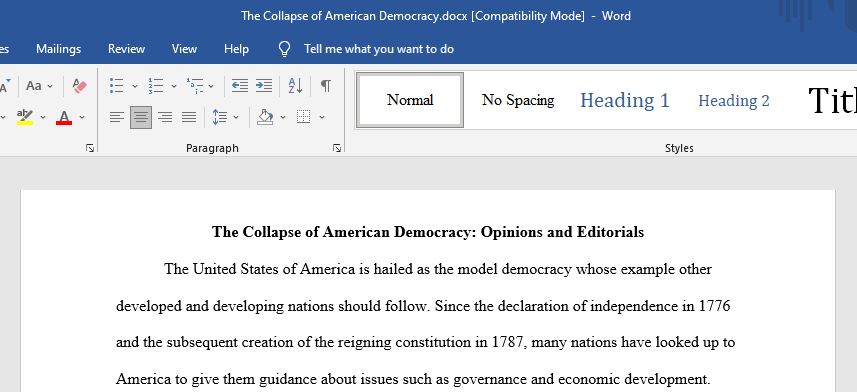Focus the Tell me what you want search box

click(x=379, y=49)
